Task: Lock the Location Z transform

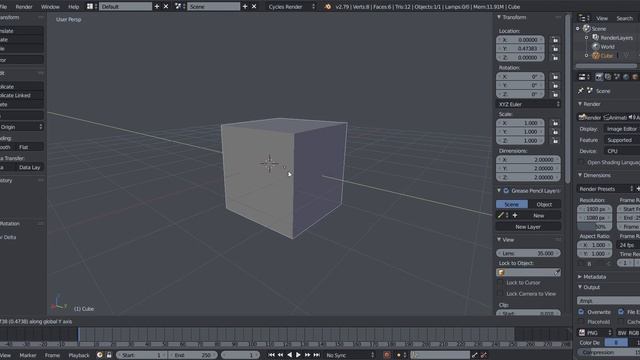Action: (x=555, y=58)
